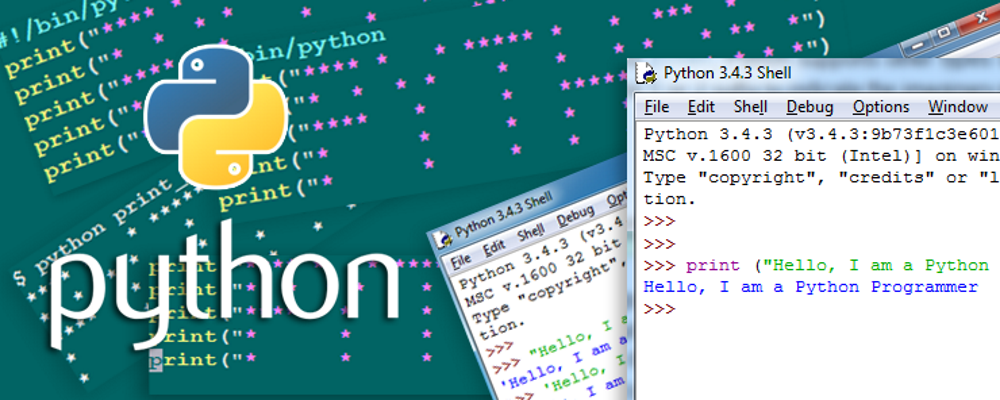The image size is (1000, 400).
Task: Open File menu in the tilted Python Shell window
Action: 460,260
